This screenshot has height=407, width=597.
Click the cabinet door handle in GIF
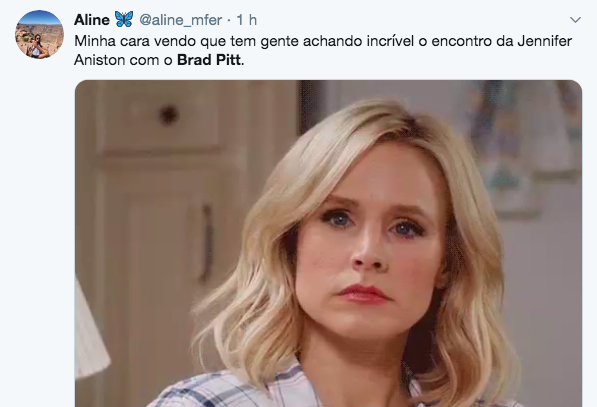tap(207, 244)
